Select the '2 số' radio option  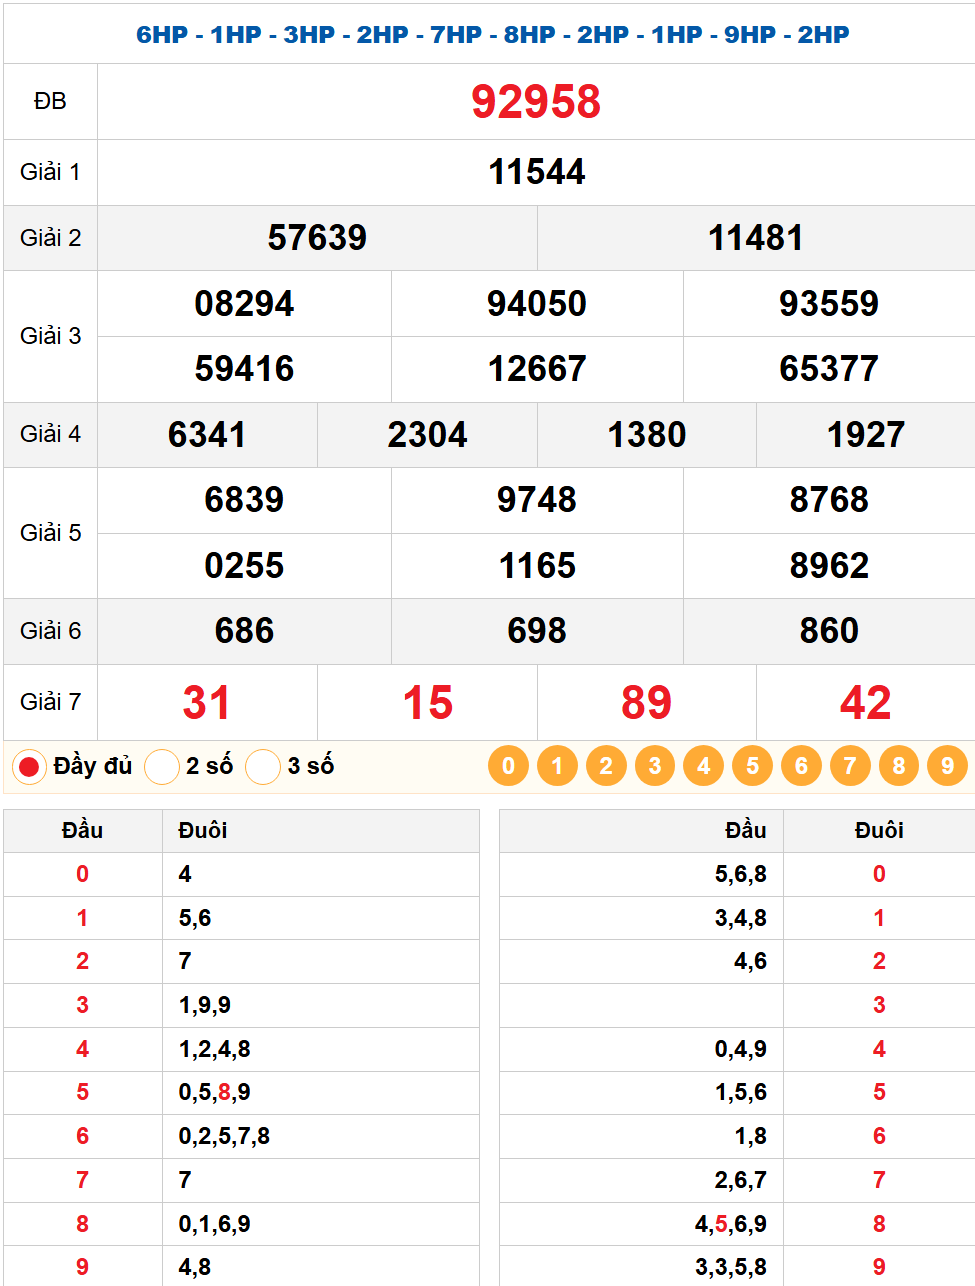[162, 767]
